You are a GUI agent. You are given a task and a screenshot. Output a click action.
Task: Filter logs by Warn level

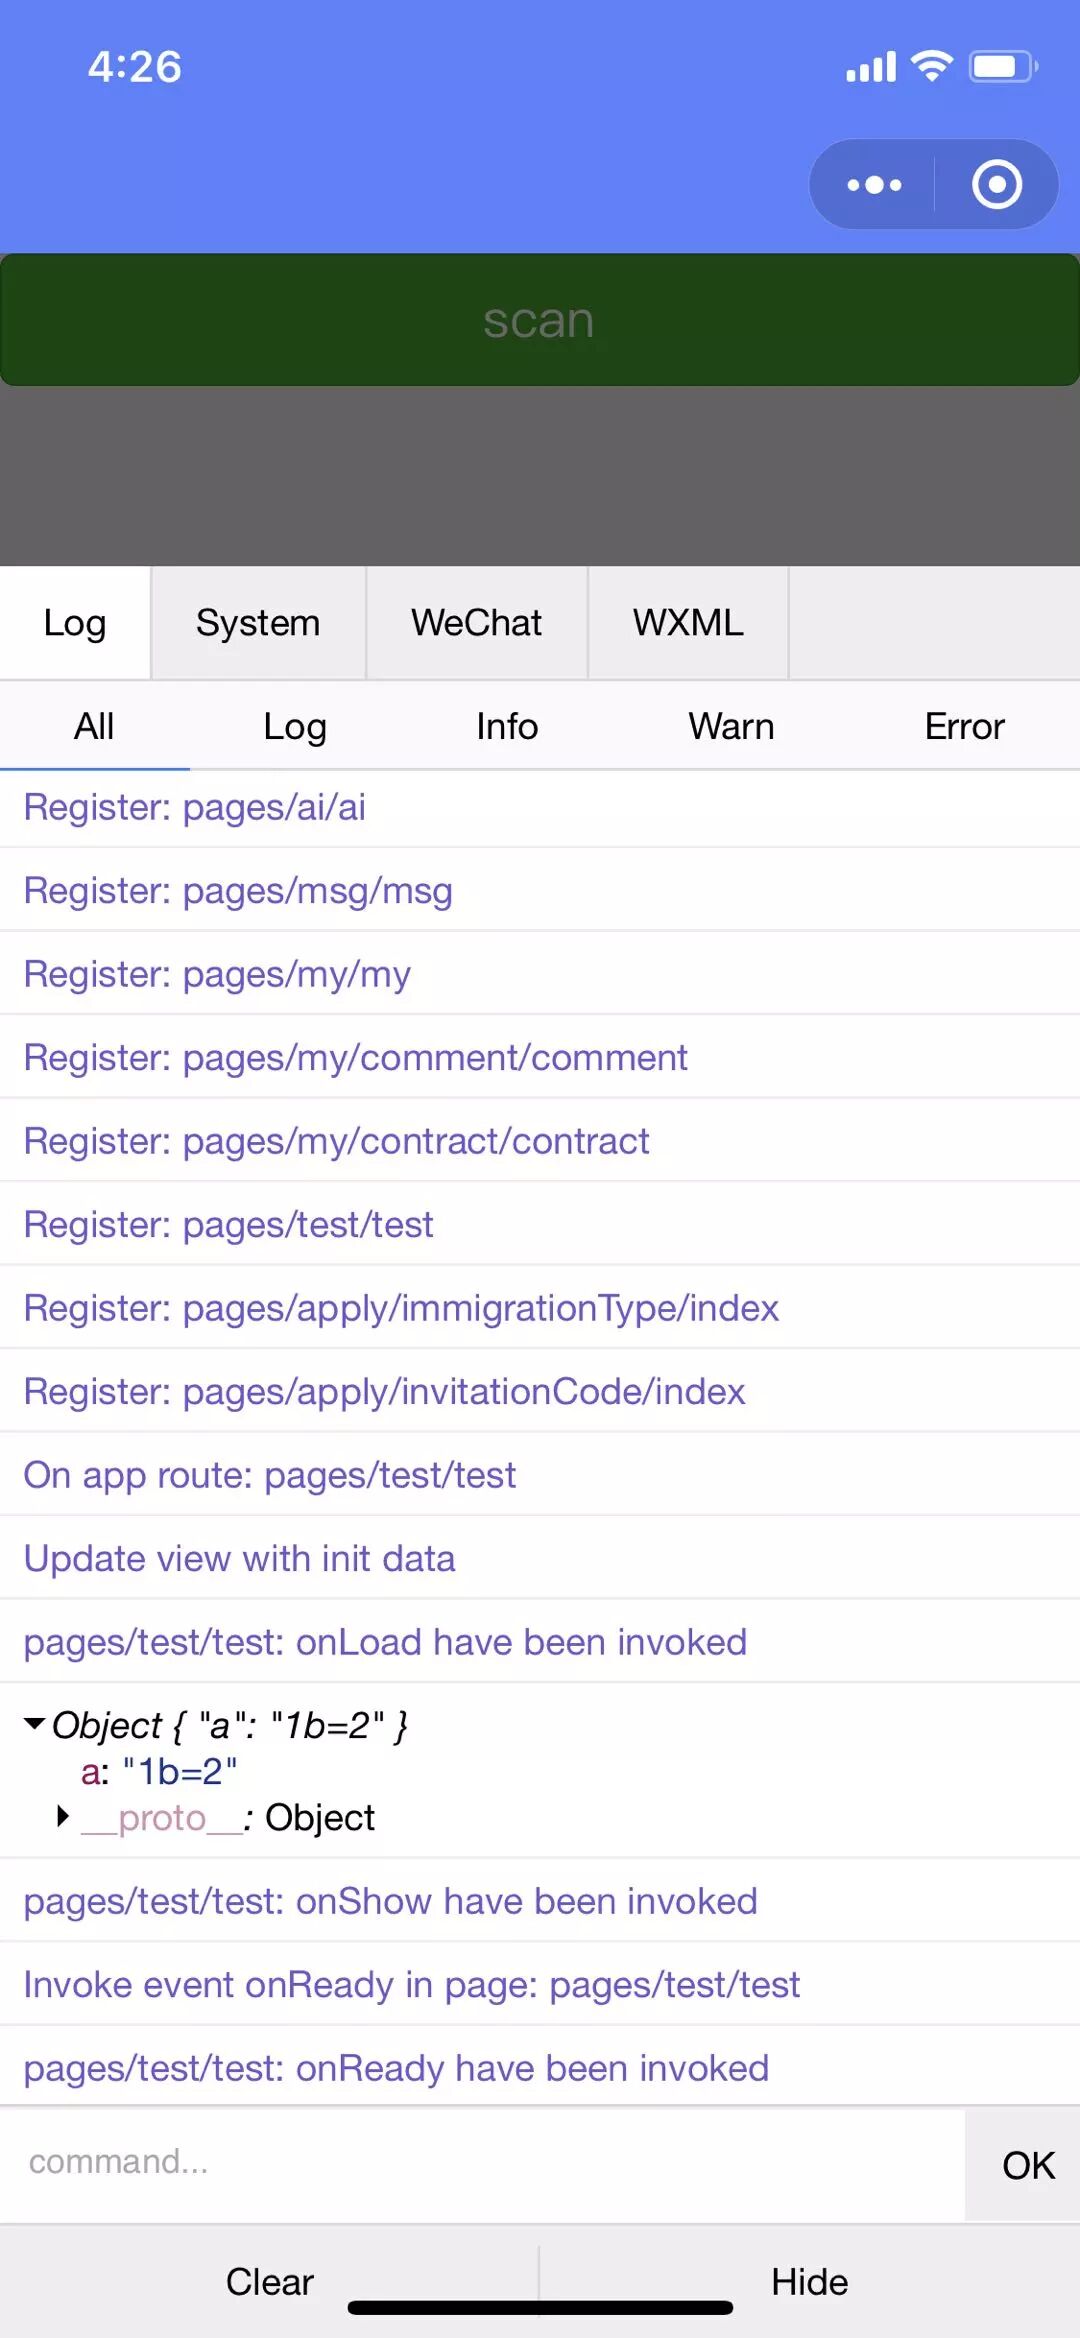click(731, 727)
